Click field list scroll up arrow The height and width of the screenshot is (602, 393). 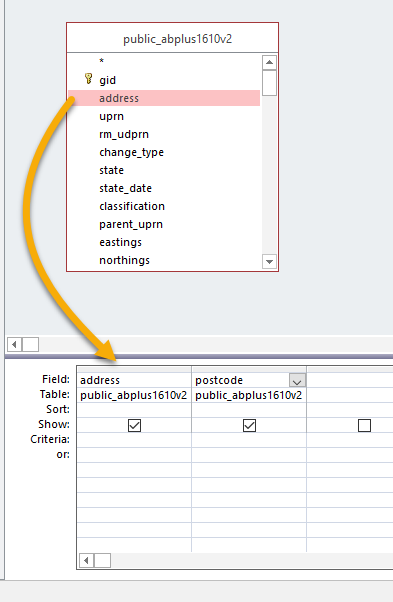coord(269,63)
